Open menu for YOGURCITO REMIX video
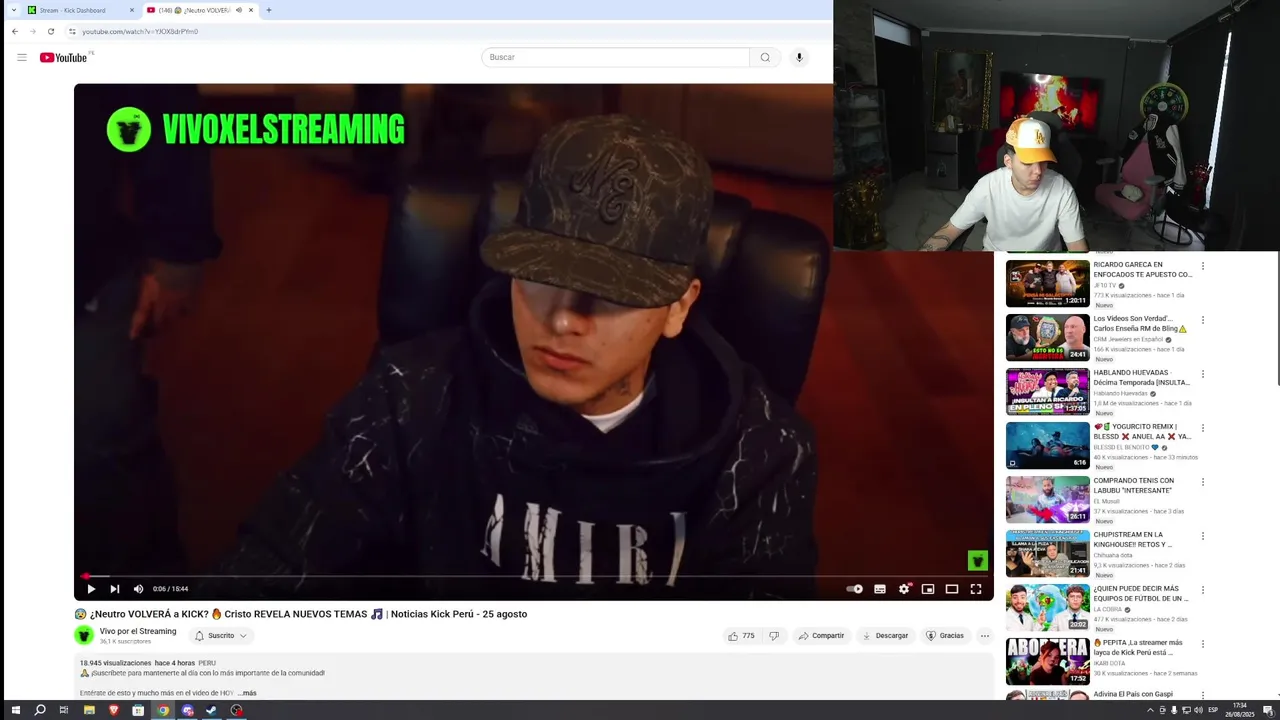Image resolution: width=1280 pixels, height=720 pixels. pos(1203,428)
